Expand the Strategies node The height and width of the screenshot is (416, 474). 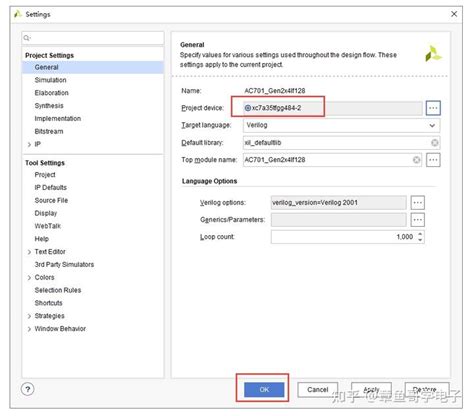tap(29, 316)
